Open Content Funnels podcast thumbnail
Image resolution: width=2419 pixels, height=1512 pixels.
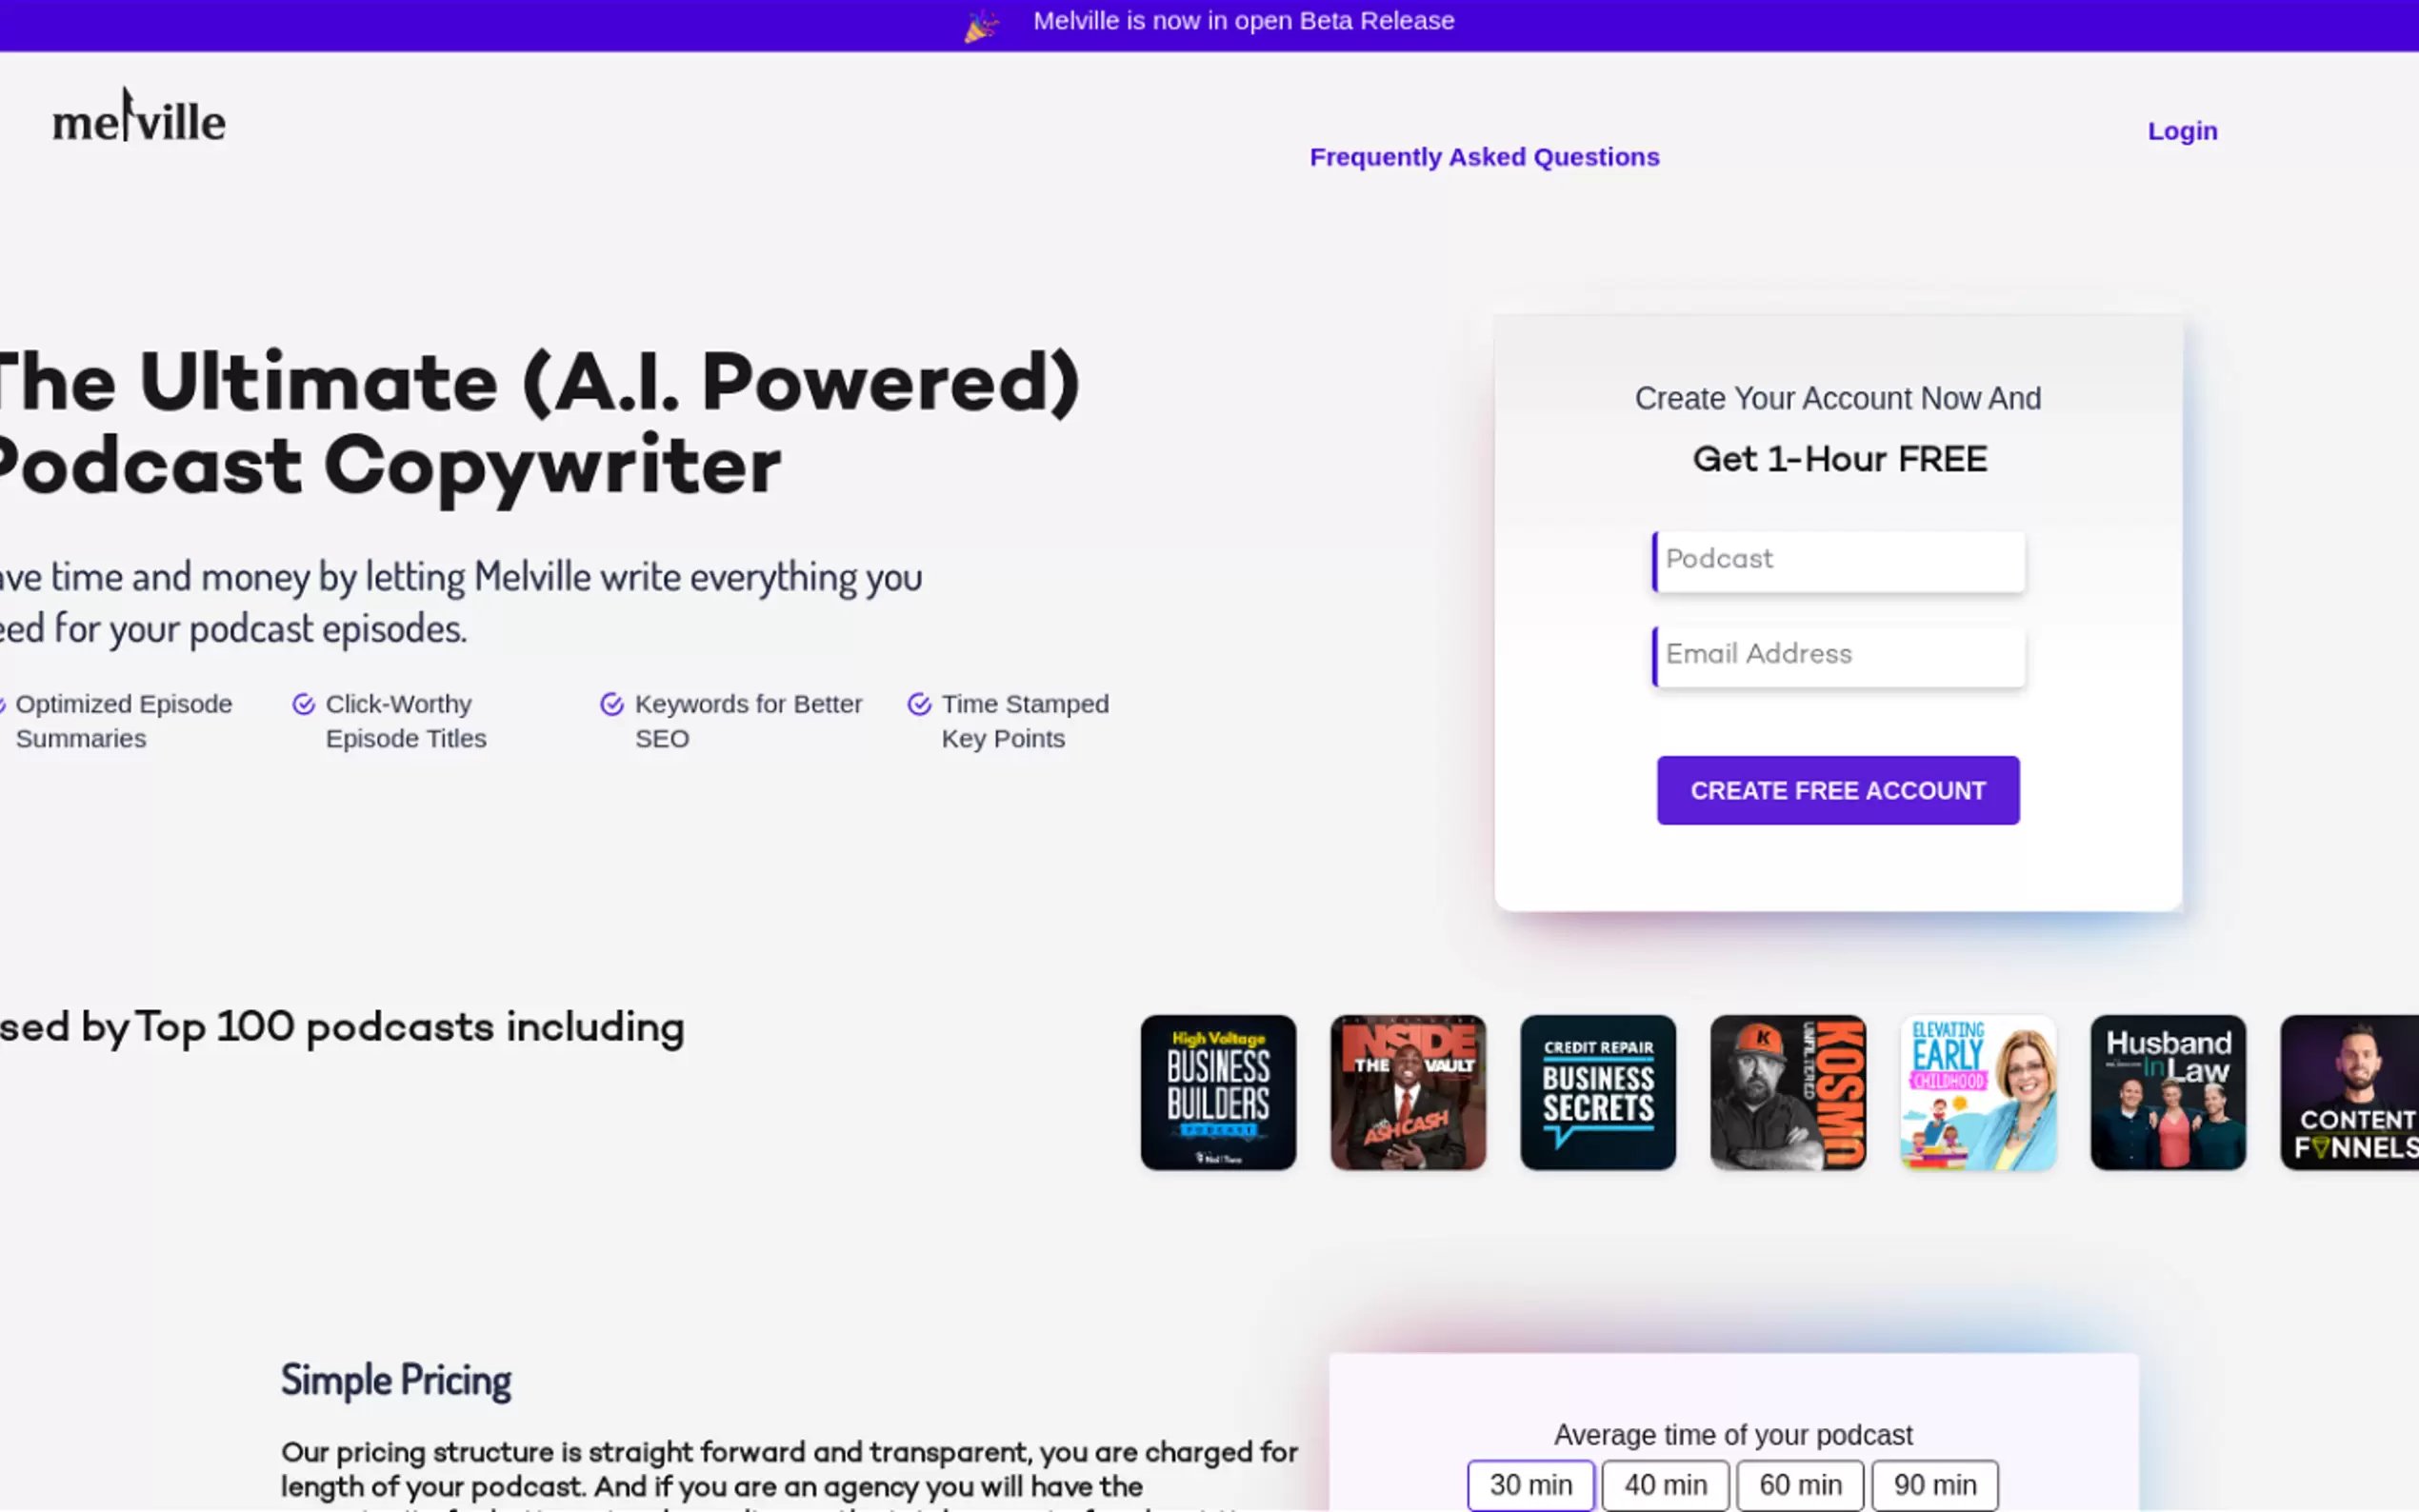pyautogui.click(x=2350, y=1093)
